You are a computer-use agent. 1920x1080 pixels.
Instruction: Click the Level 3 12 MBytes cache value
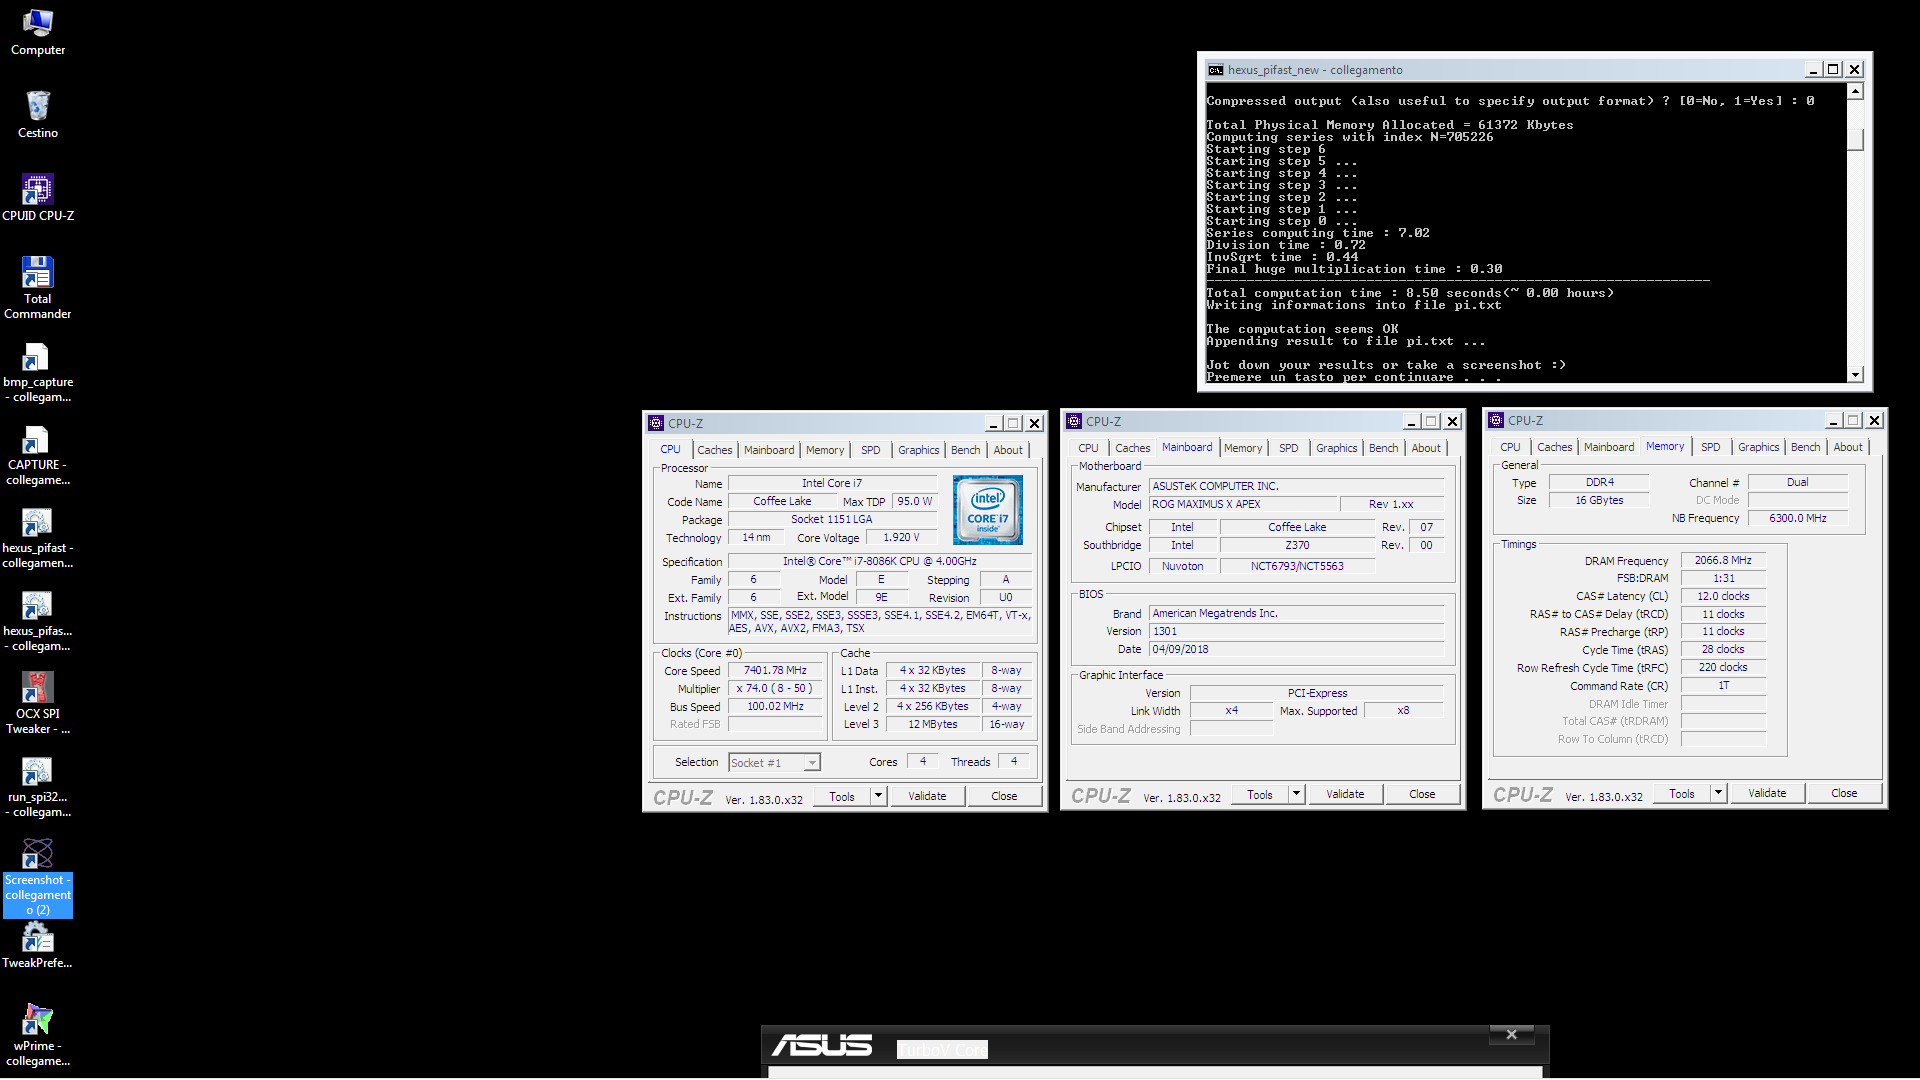932,724
